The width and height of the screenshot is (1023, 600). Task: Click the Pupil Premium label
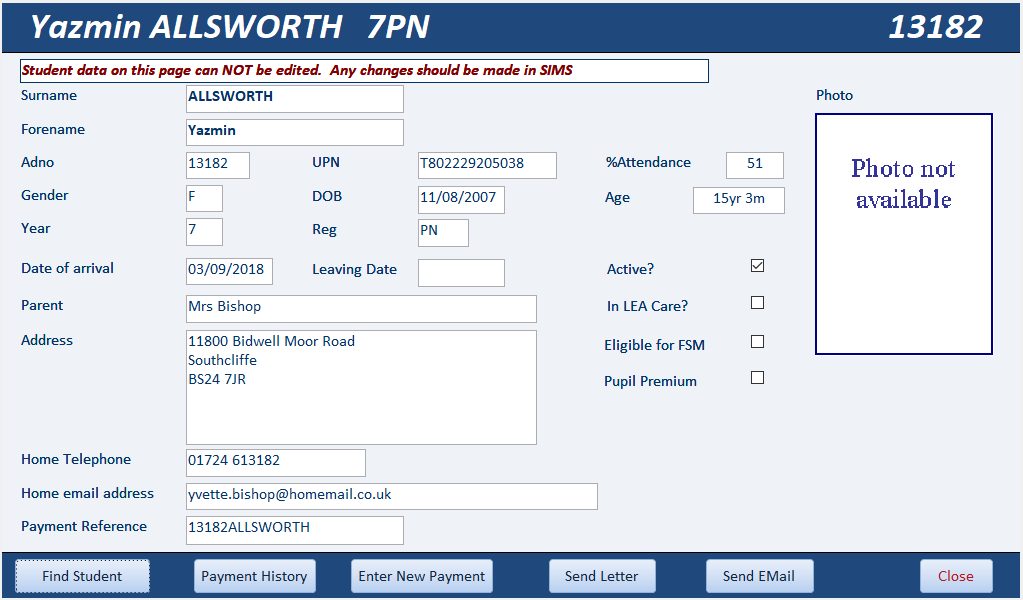pos(650,381)
